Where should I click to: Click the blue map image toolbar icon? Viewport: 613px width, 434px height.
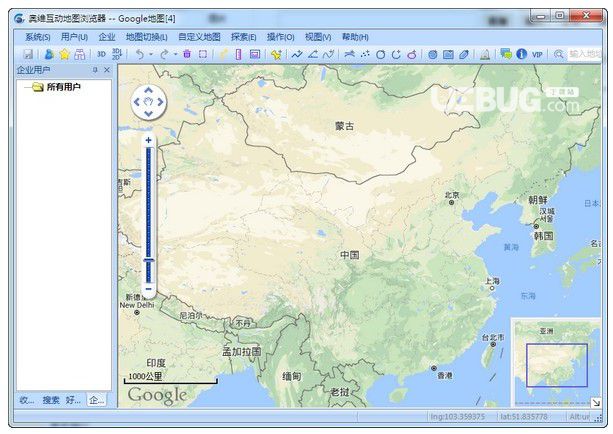[x=448, y=54]
